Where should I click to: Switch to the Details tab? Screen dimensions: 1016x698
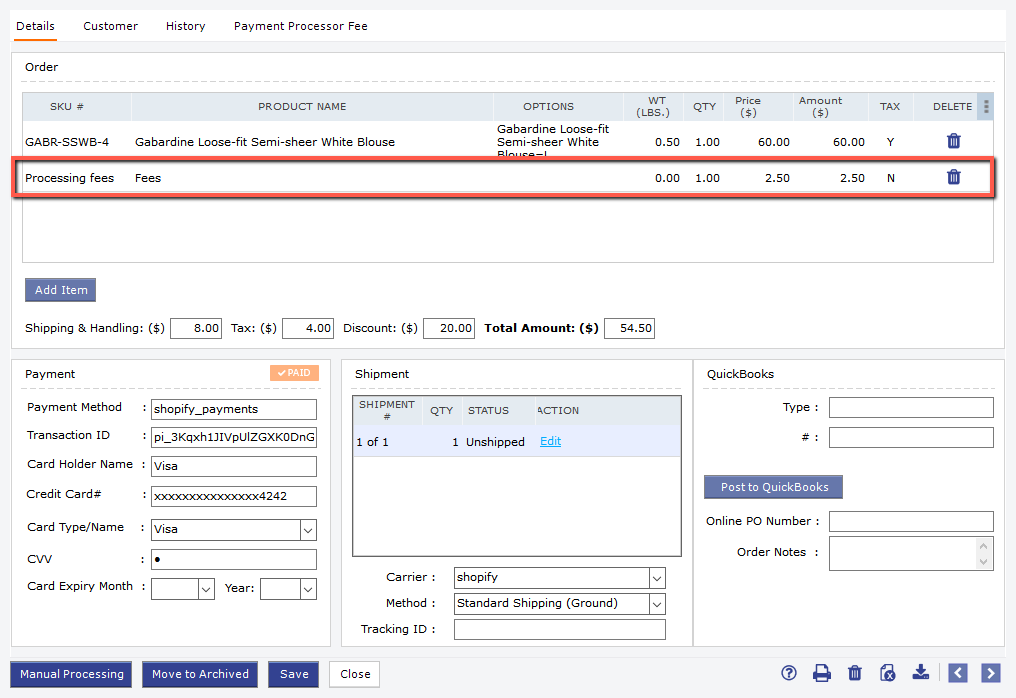pos(36,26)
